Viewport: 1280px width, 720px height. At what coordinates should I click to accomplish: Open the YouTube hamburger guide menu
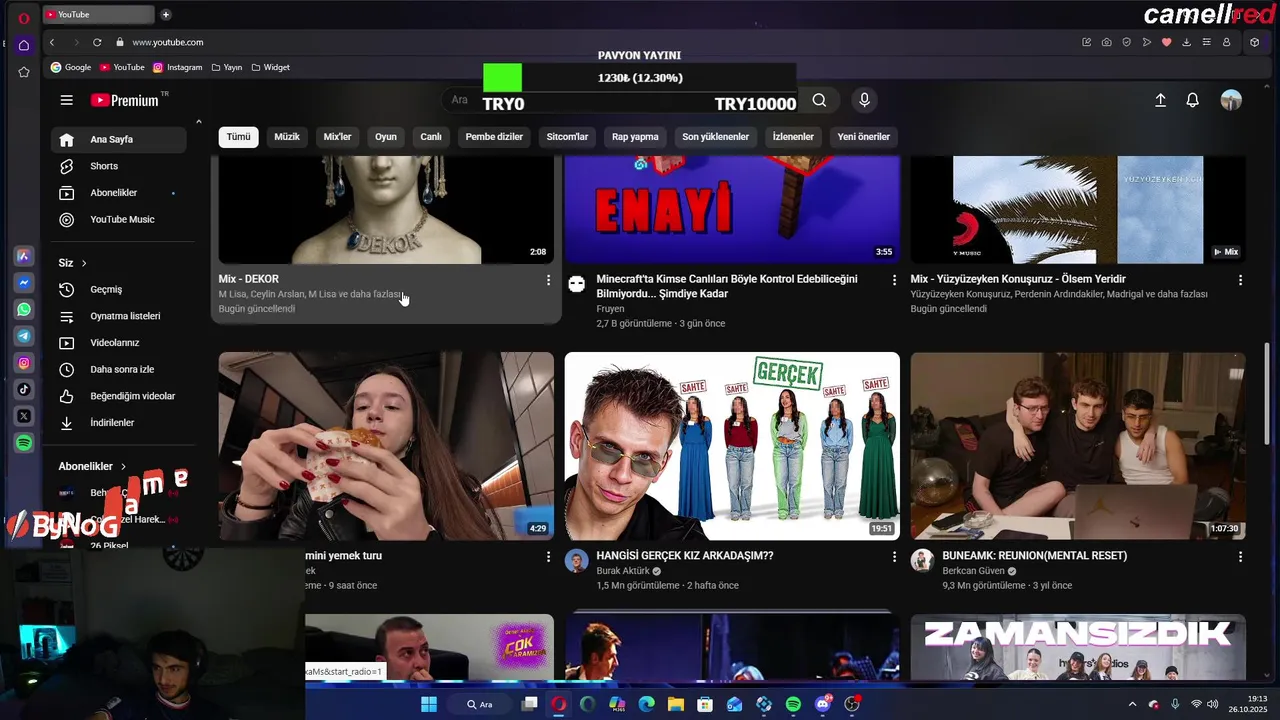(x=66, y=100)
